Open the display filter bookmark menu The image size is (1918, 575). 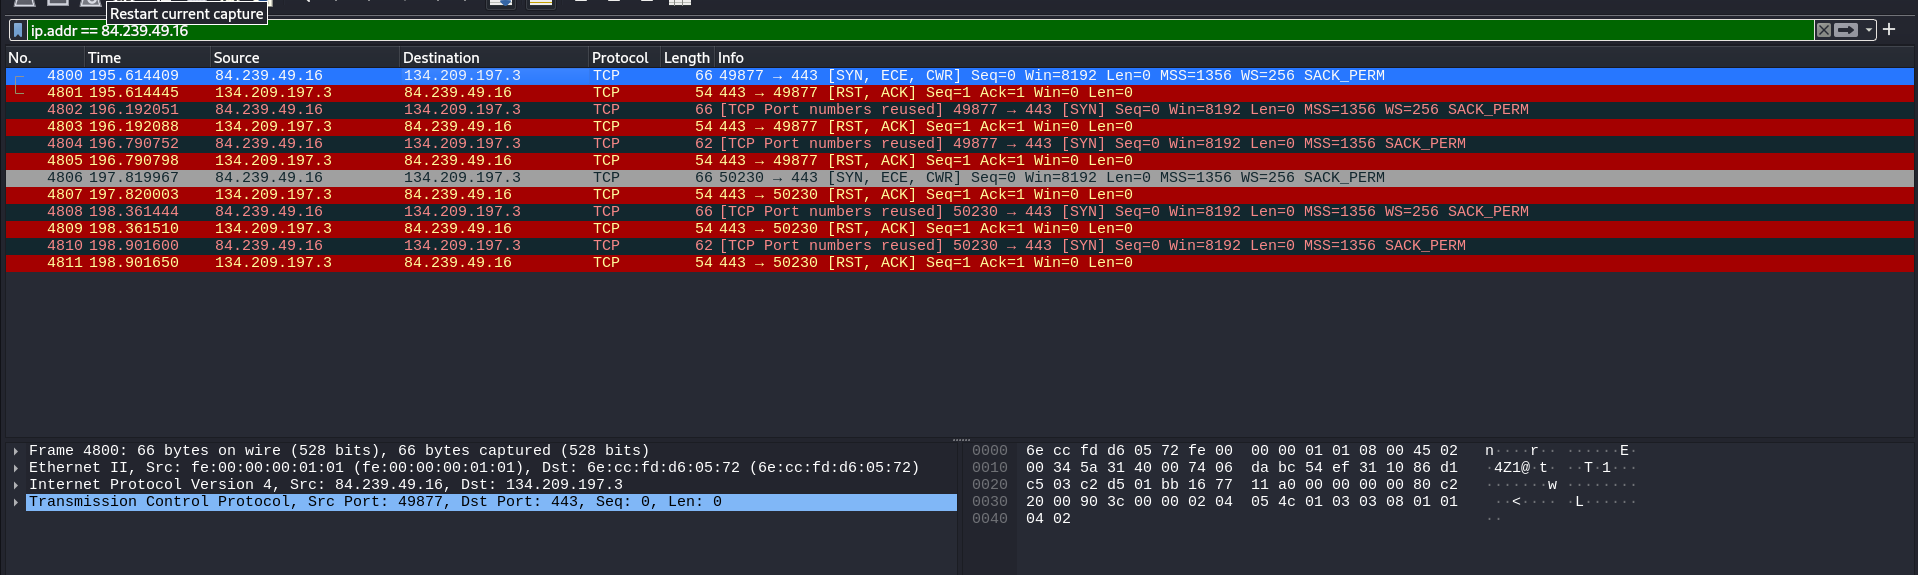[x=17, y=31]
